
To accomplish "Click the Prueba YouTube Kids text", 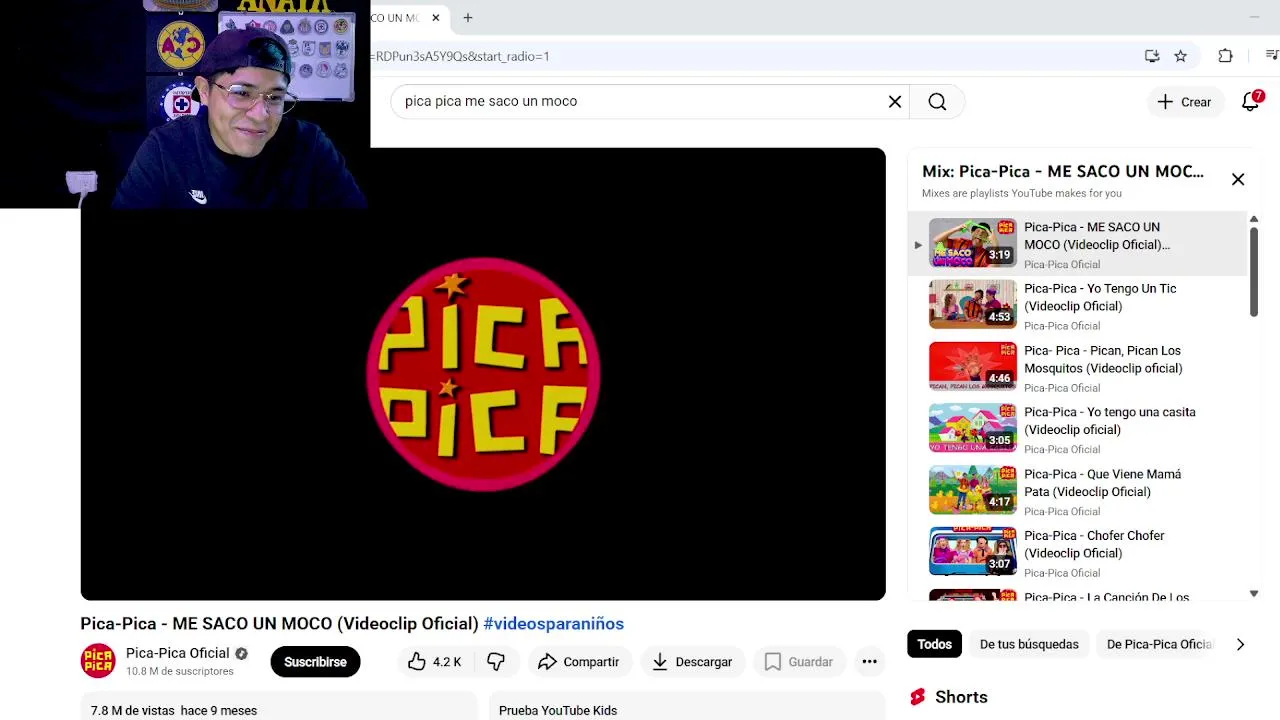I will [558, 710].
